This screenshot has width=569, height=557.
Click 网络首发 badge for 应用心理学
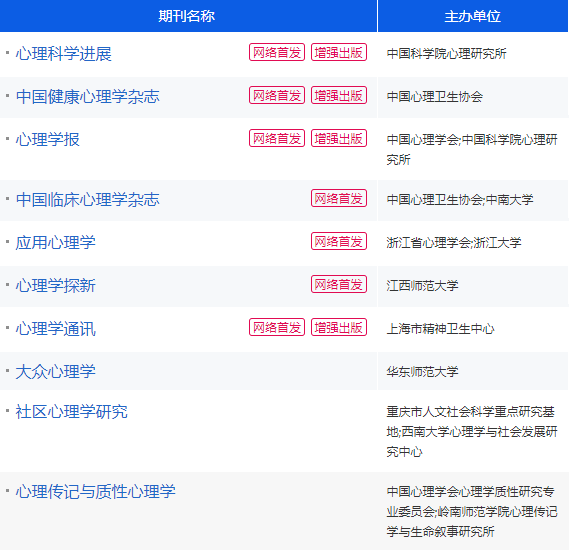pos(339,241)
